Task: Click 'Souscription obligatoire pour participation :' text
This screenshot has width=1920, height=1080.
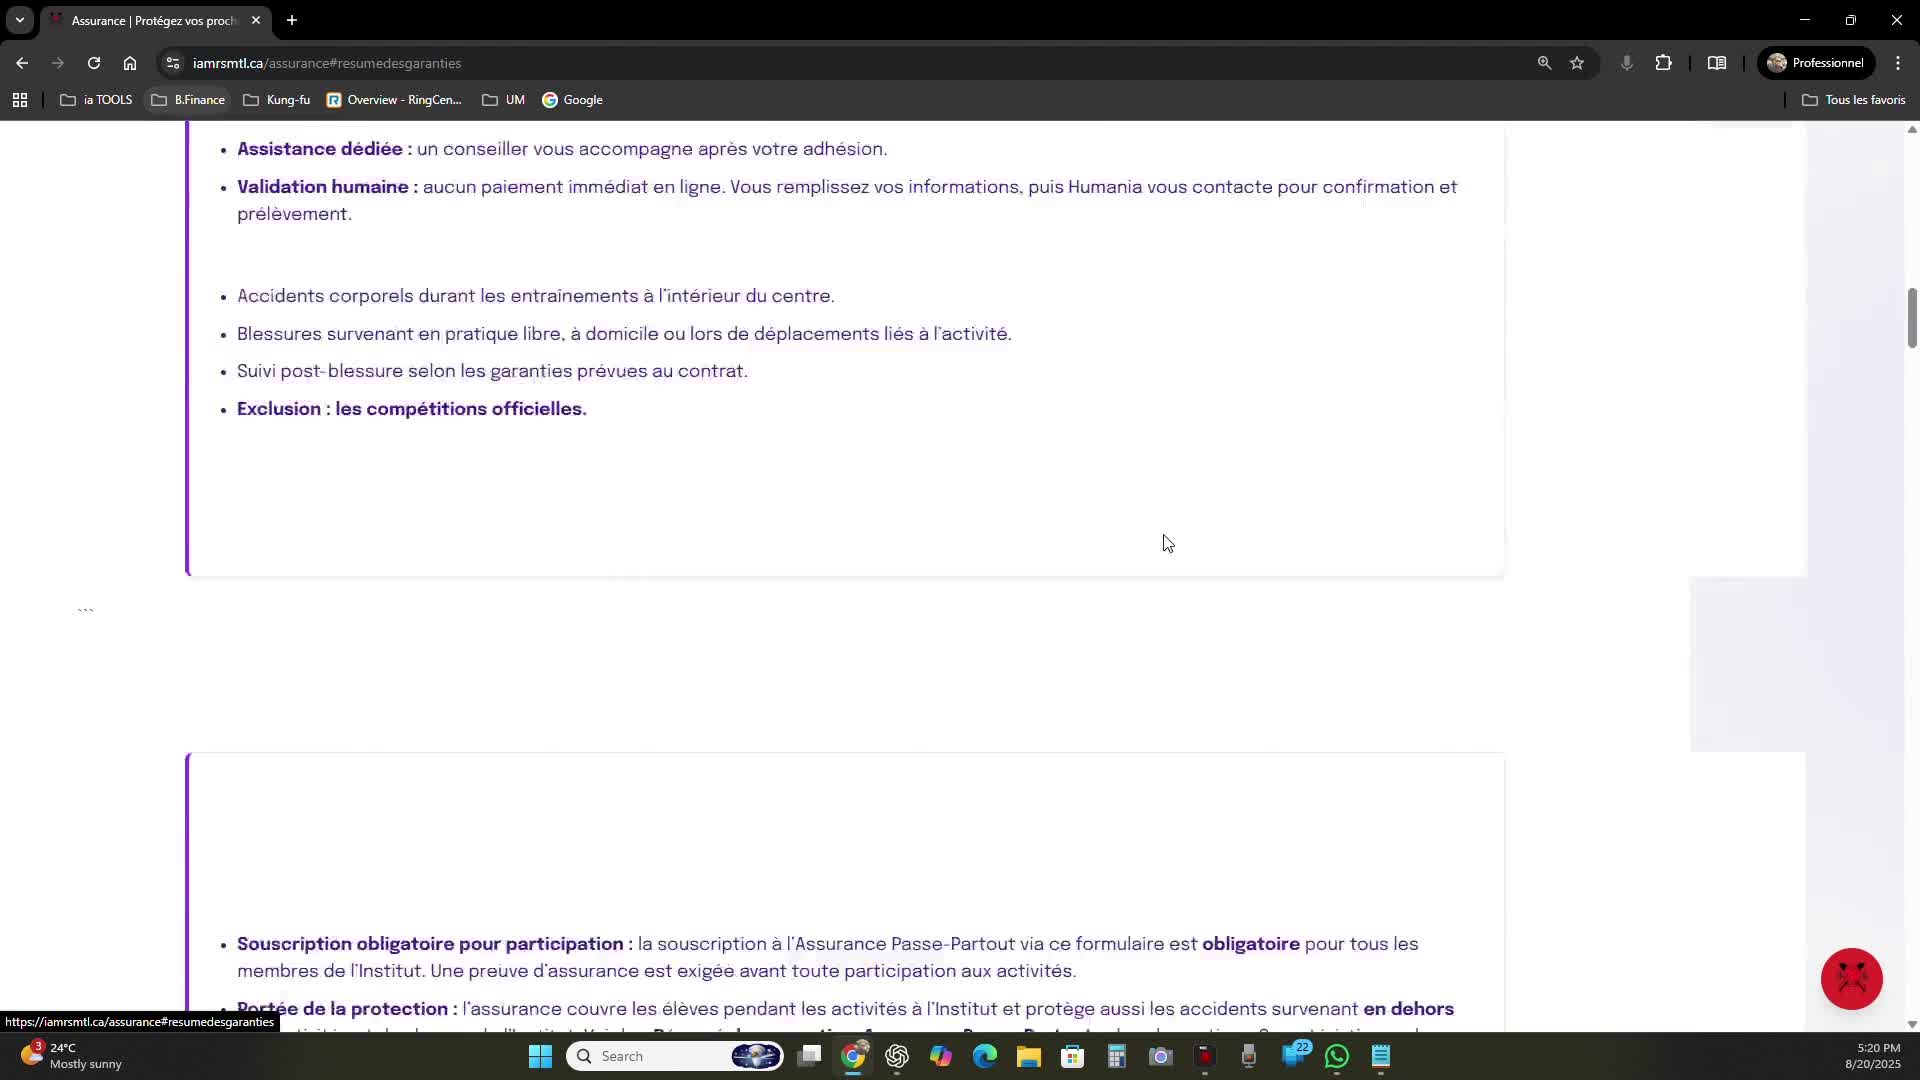Action: pyautogui.click(x=435, y=944)
